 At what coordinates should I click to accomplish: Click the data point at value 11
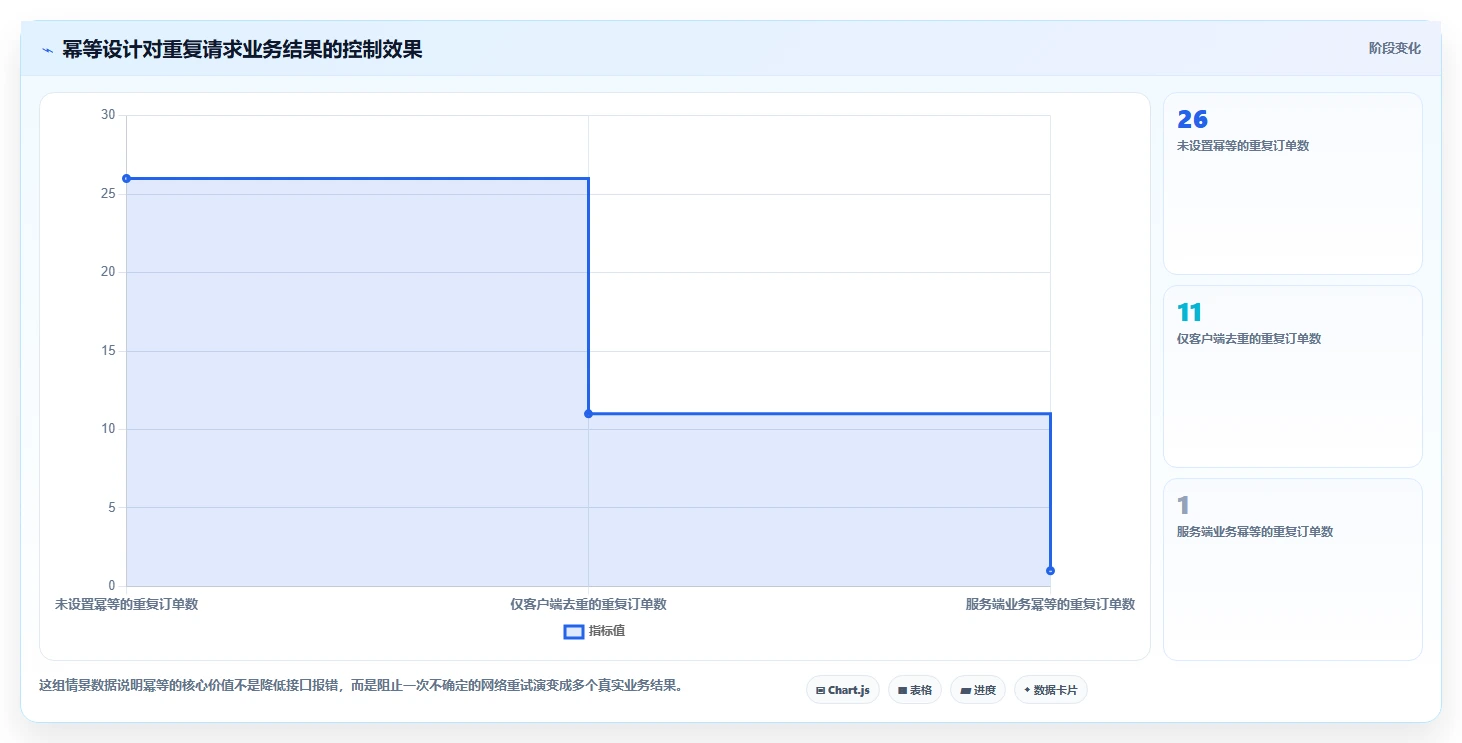[588, 414]
